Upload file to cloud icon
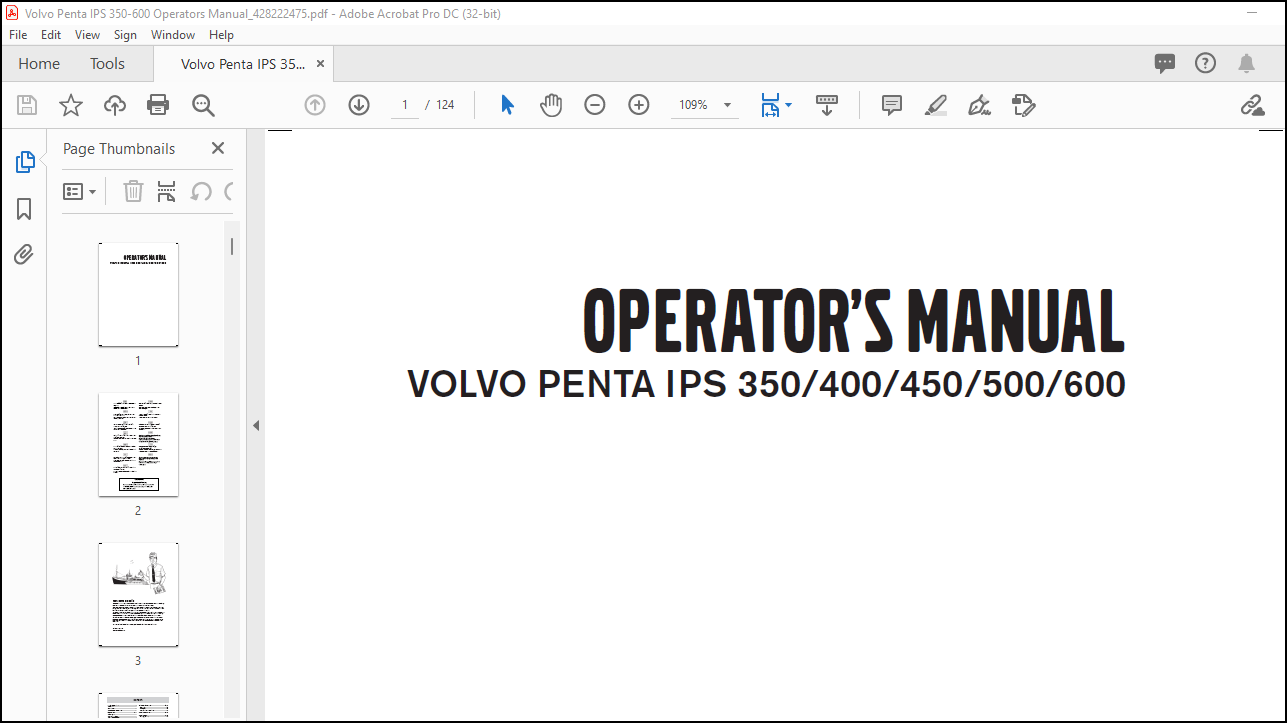1287x723 pixels. point(115,105)
